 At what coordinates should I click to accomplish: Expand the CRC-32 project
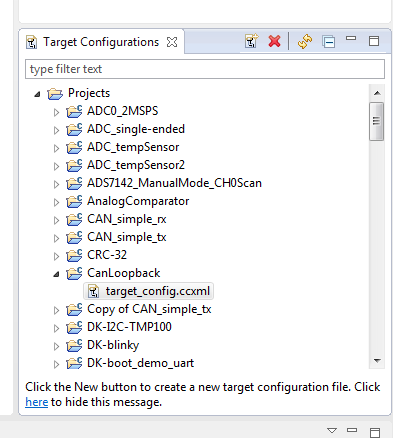click(56, 256)
